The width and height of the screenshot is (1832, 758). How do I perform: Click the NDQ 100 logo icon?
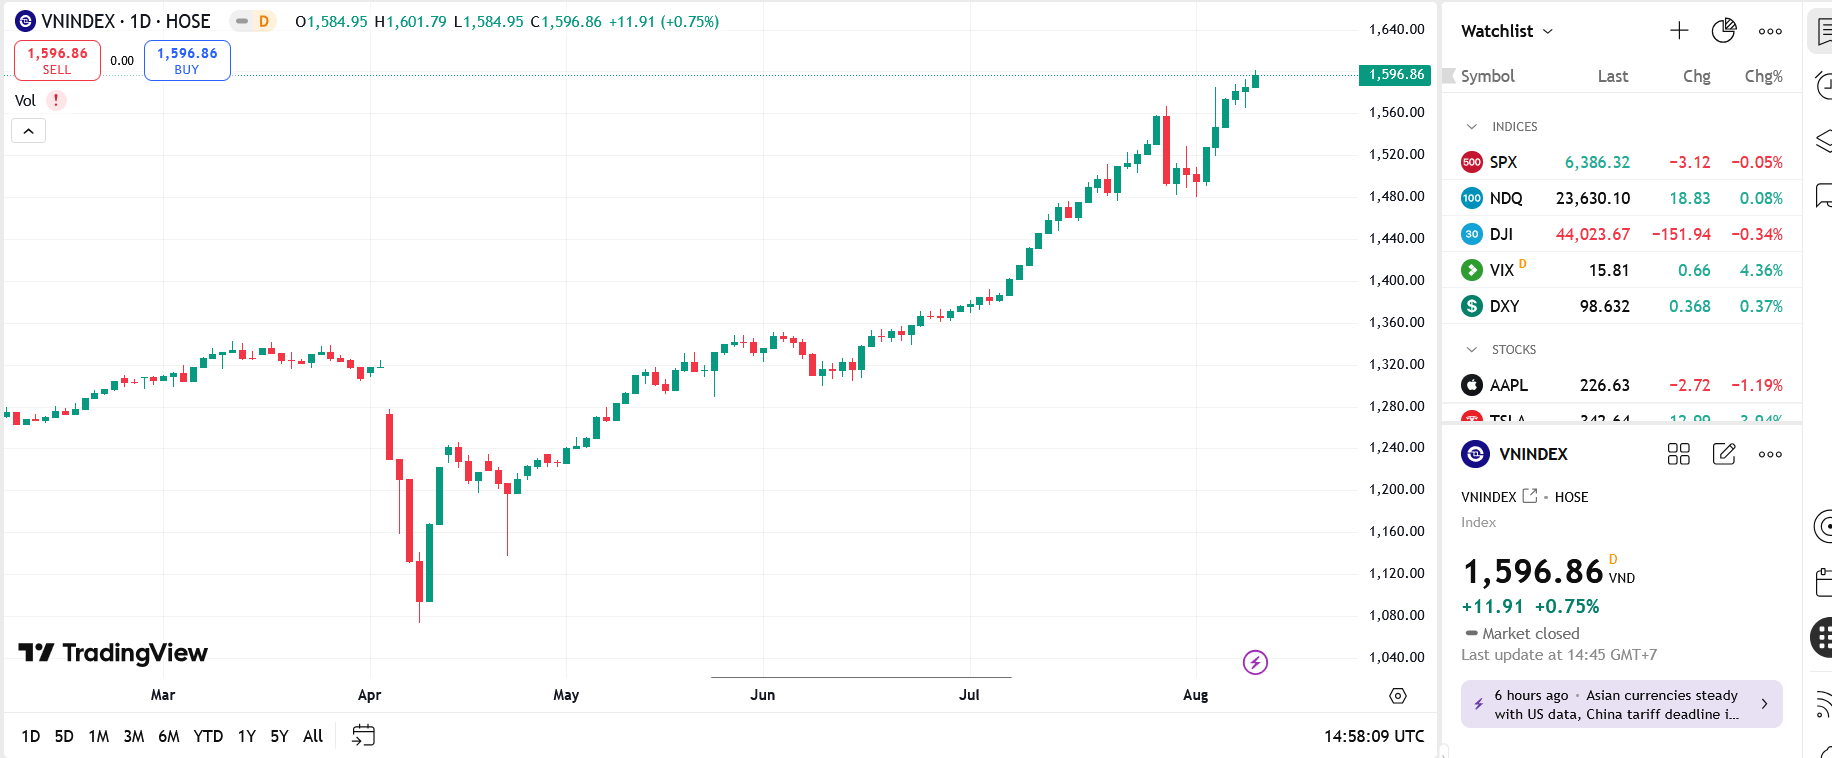[x=1472, y=198]
